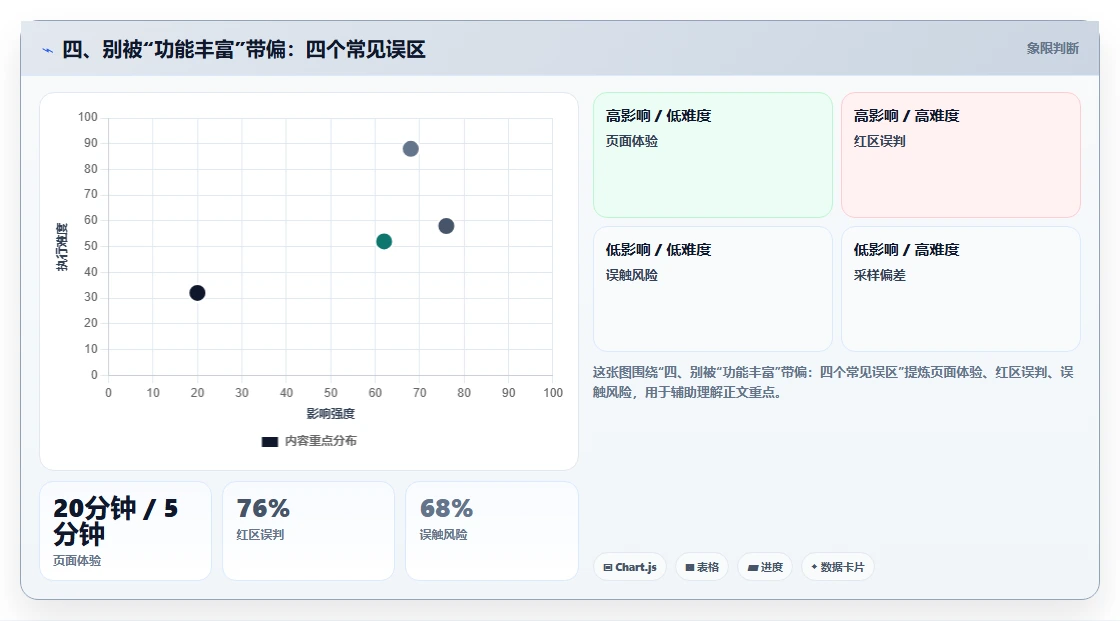
Task: Select the Chart.js tag chip
Action: coord(630,567)
